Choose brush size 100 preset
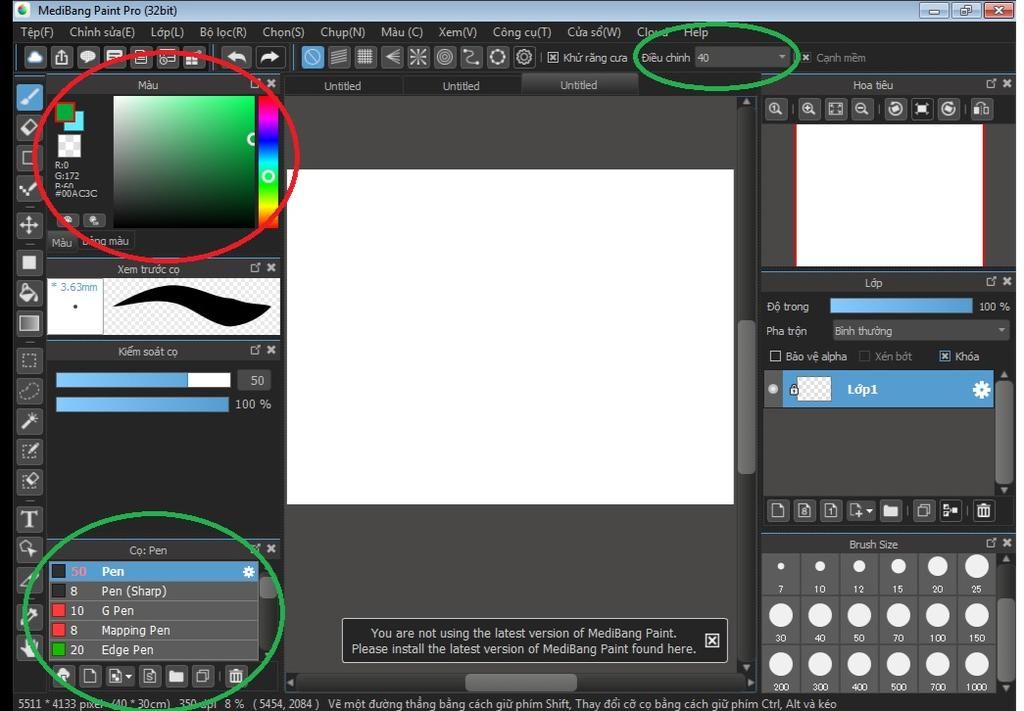 pyautogui.click(x=938, y=621)
